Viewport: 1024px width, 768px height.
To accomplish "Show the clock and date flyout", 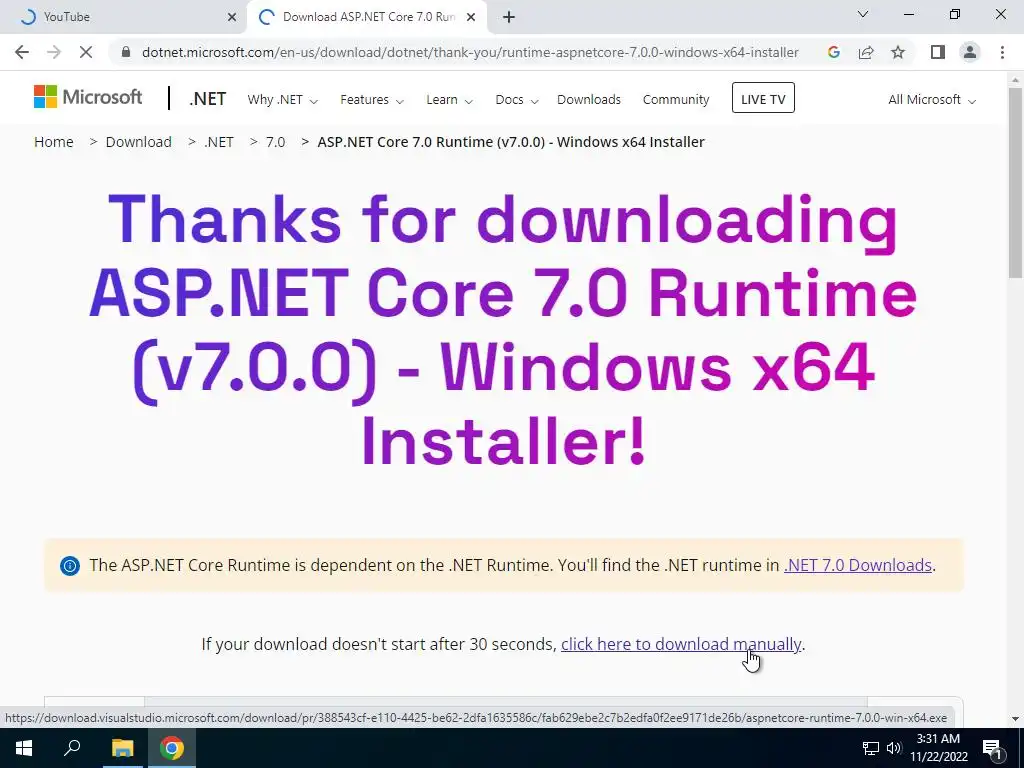I will (x=938, y=748).
